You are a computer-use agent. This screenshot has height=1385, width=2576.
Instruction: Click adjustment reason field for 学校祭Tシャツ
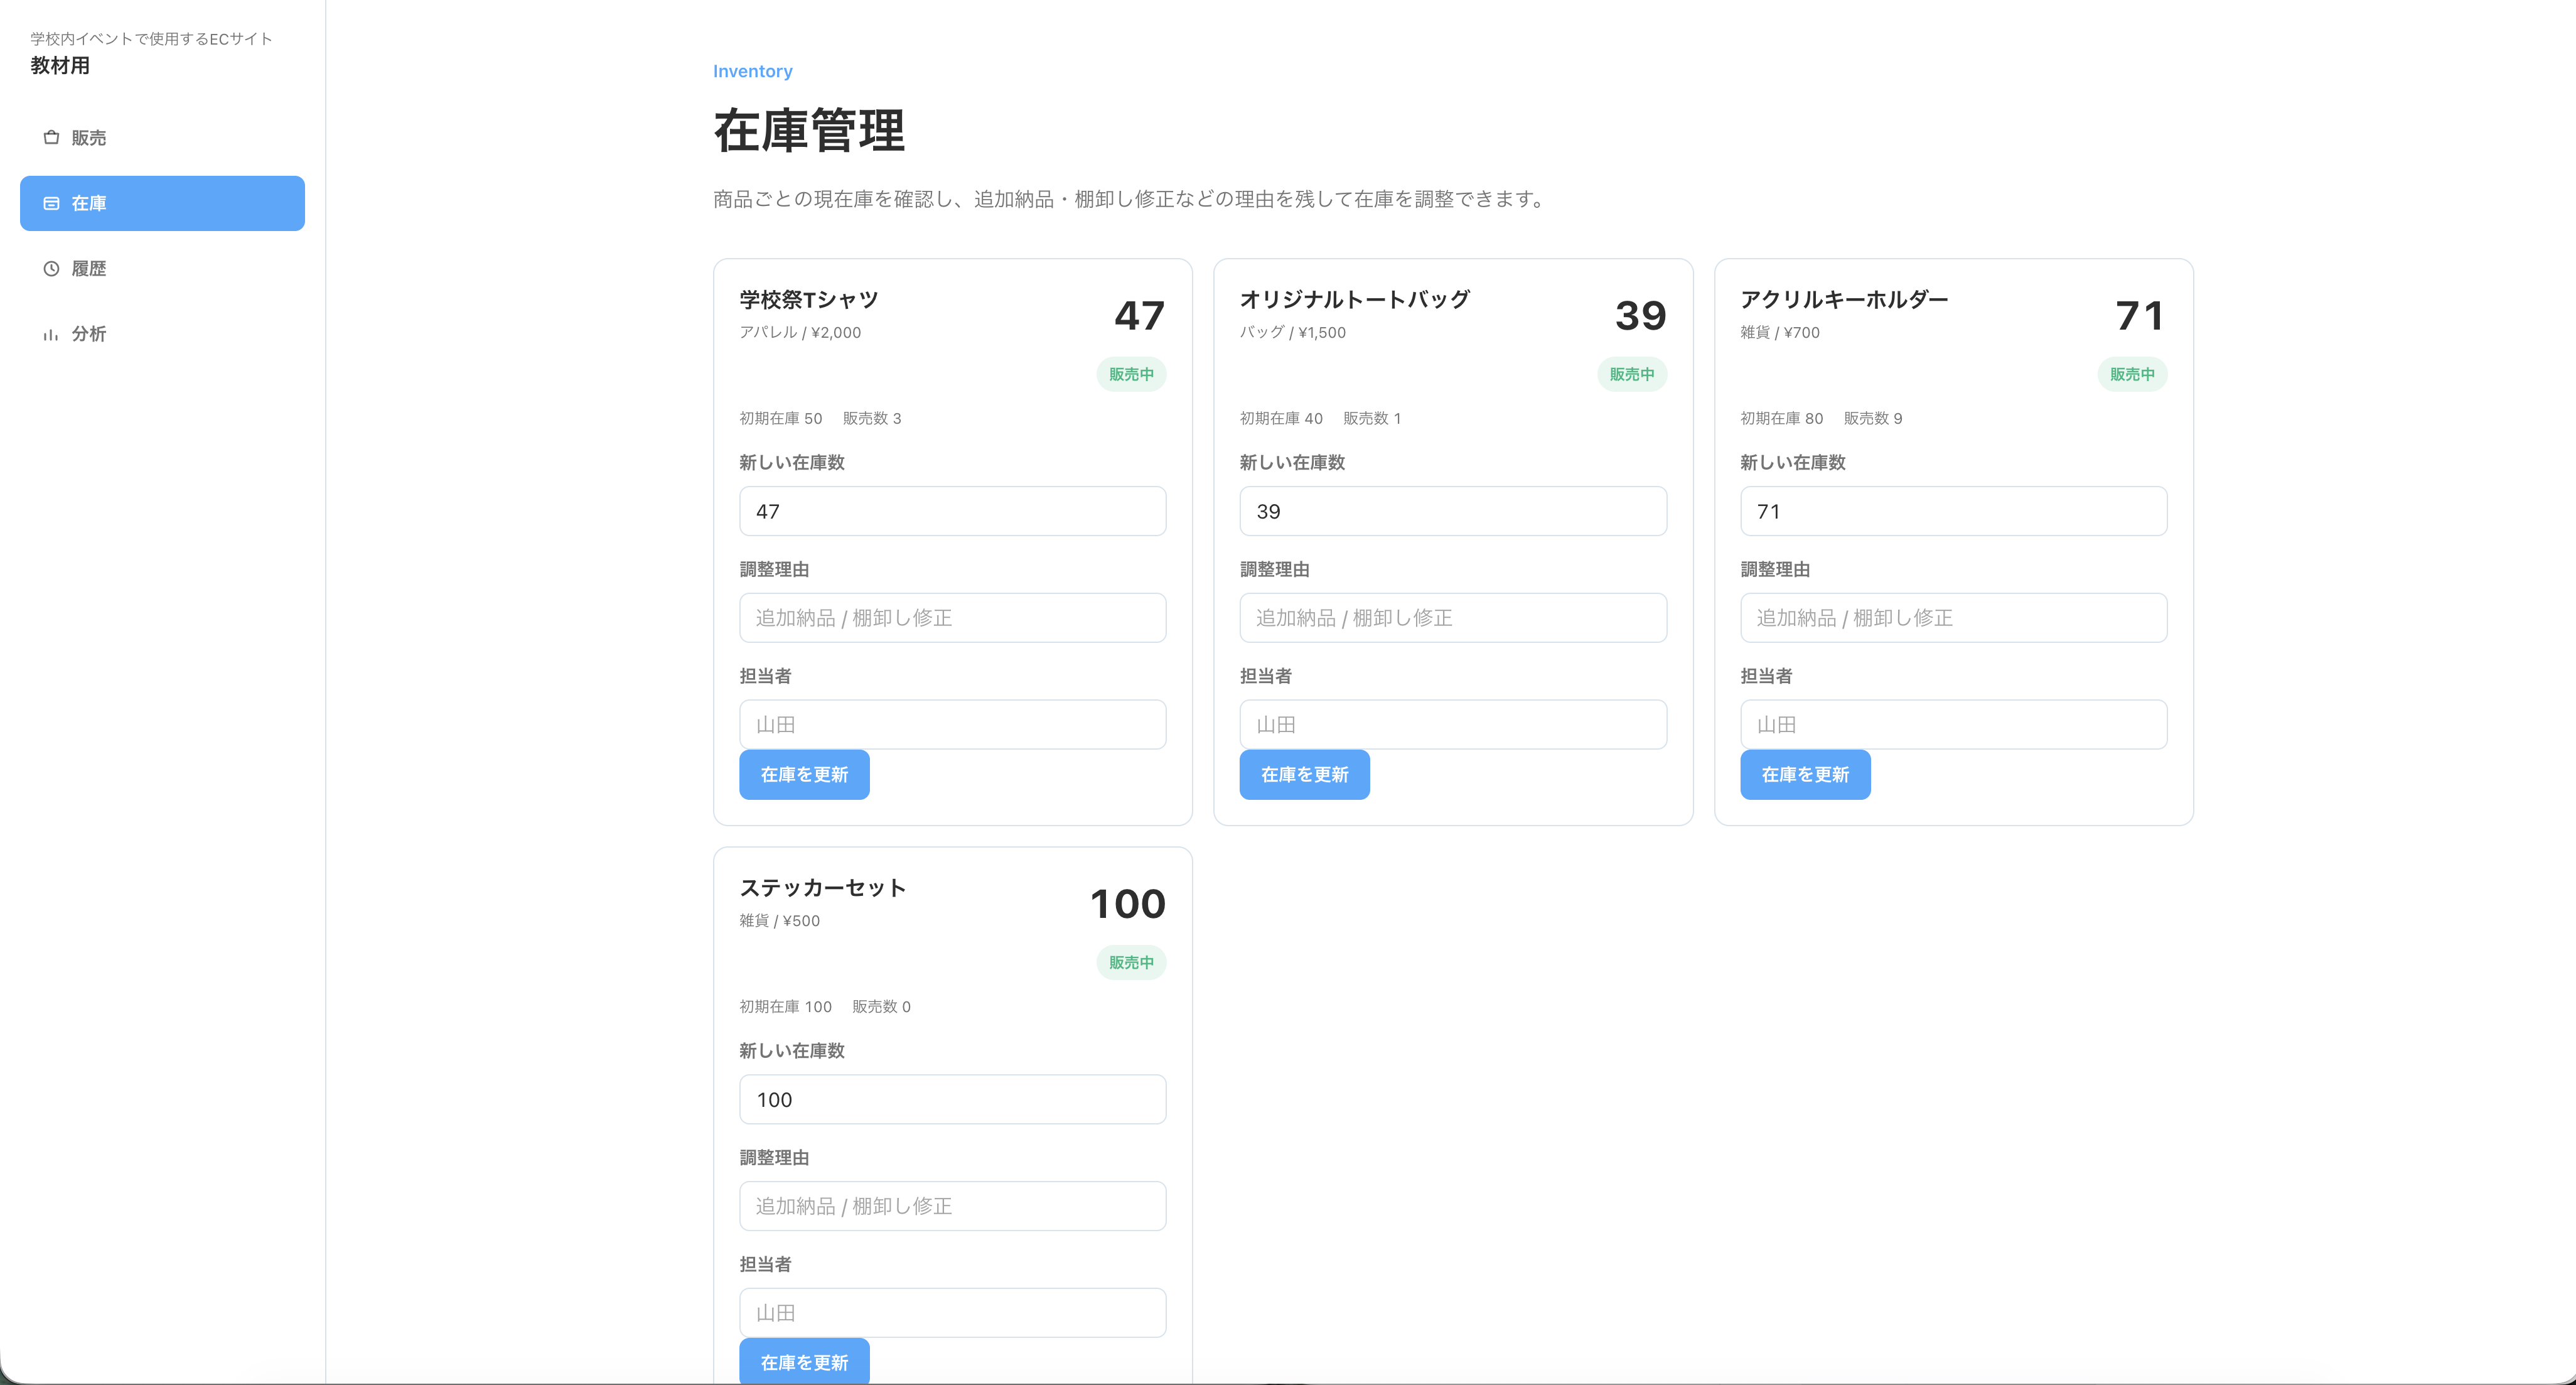click(x=952, y=618)
